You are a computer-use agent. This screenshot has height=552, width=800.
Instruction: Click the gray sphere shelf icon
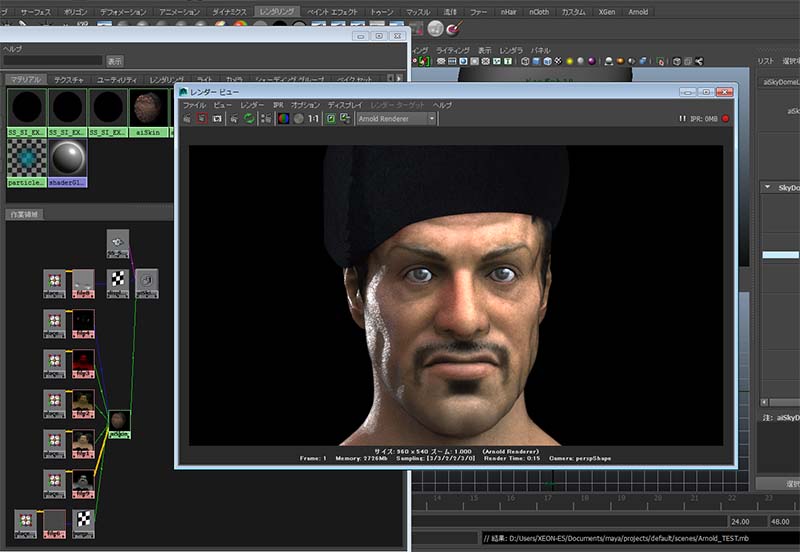(x=435, y=29)
